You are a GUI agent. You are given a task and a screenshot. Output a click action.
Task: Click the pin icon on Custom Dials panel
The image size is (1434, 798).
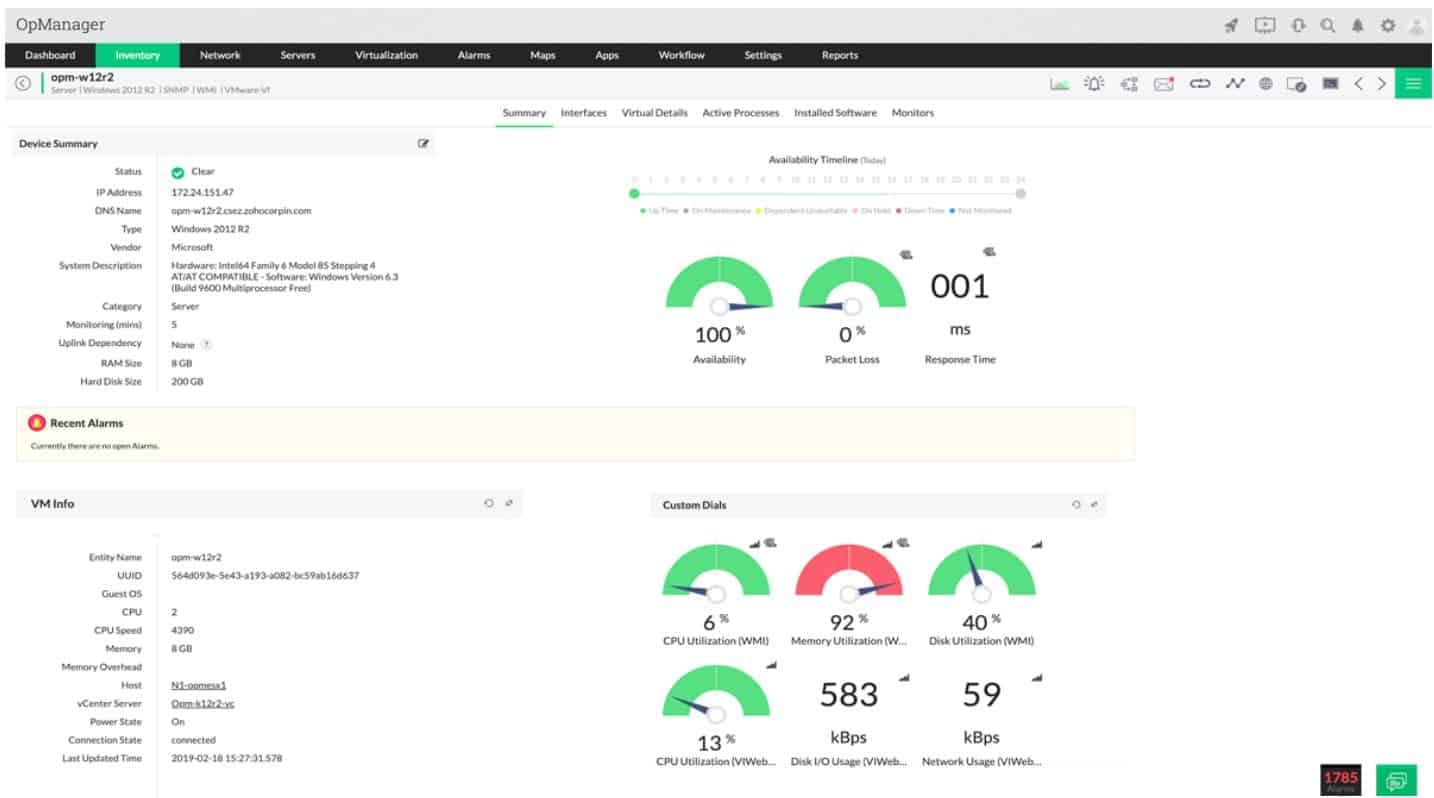(1094, 505)
